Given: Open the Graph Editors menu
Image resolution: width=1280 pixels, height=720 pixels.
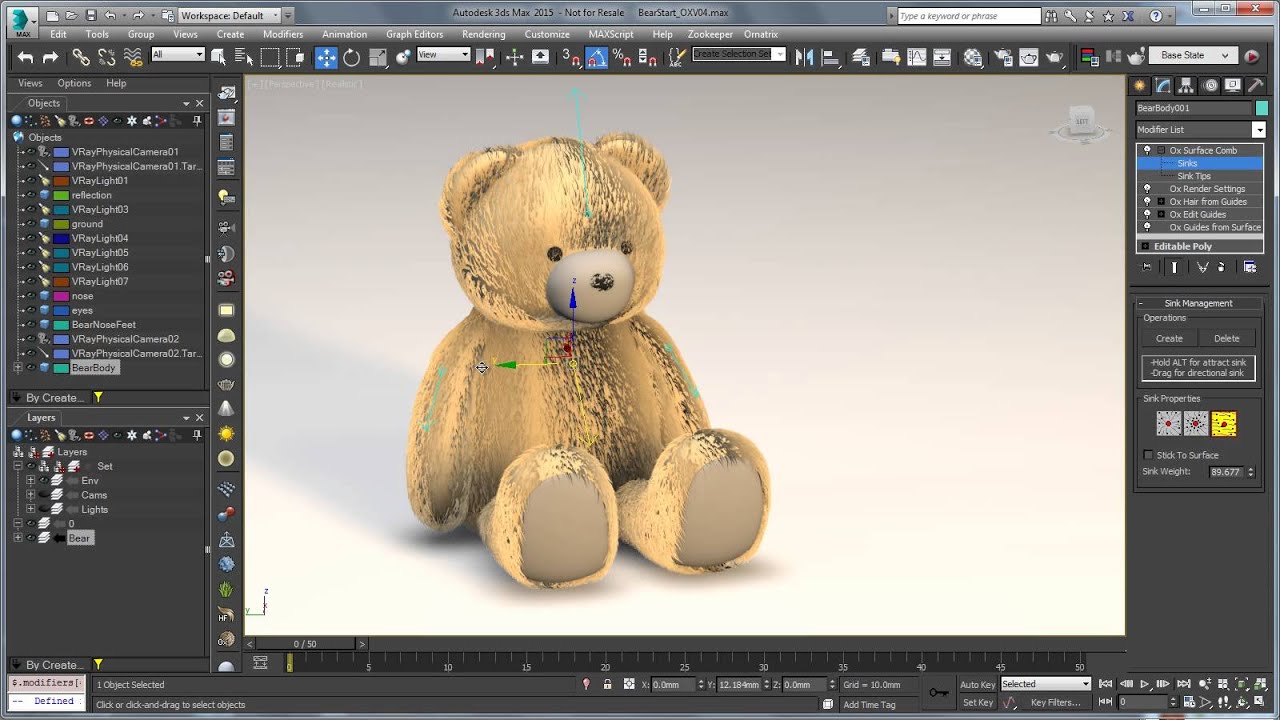Looking at the screenshot, I should click(414, 34).
